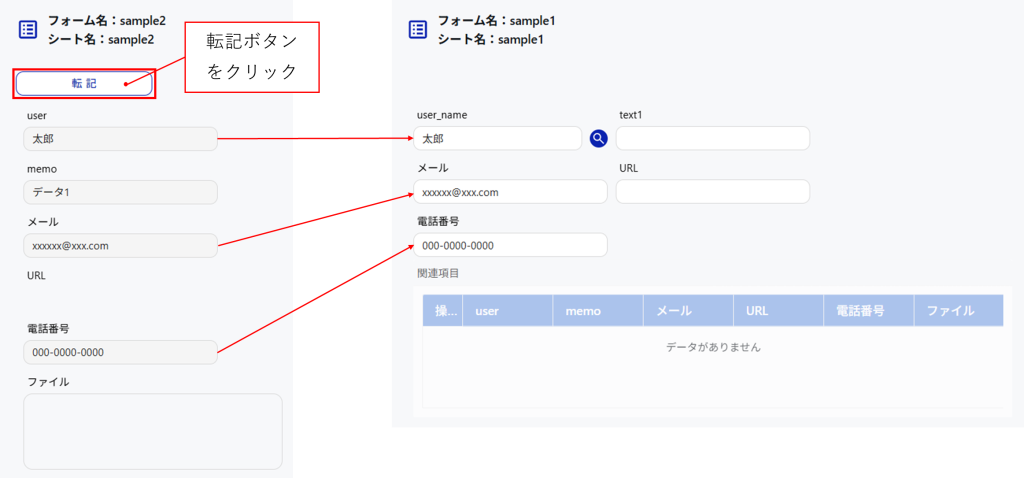Click the memo field containing データ1
This screenshot has width=1024, height=478.
120,192
